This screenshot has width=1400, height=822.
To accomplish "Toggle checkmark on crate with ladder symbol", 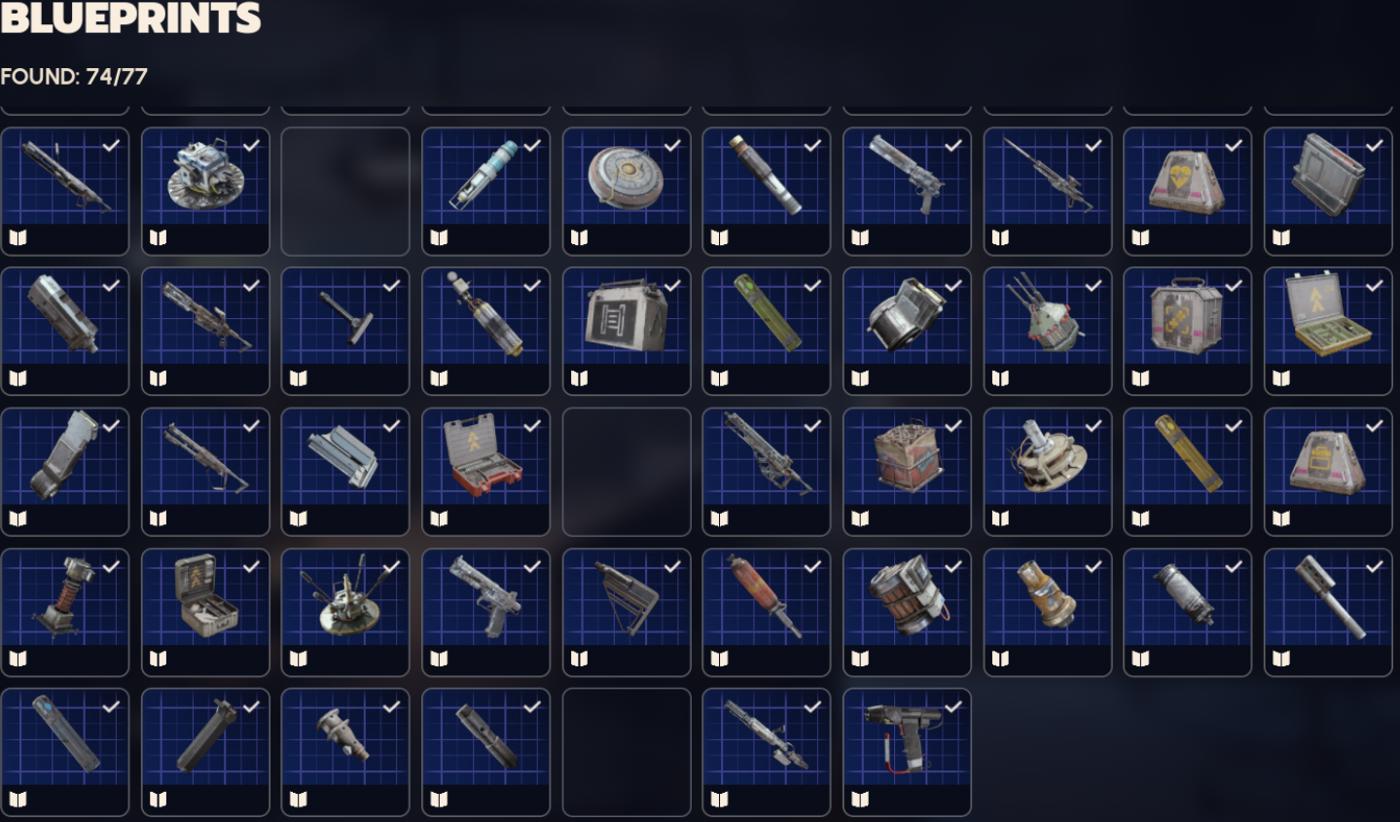I will [672, 285].
